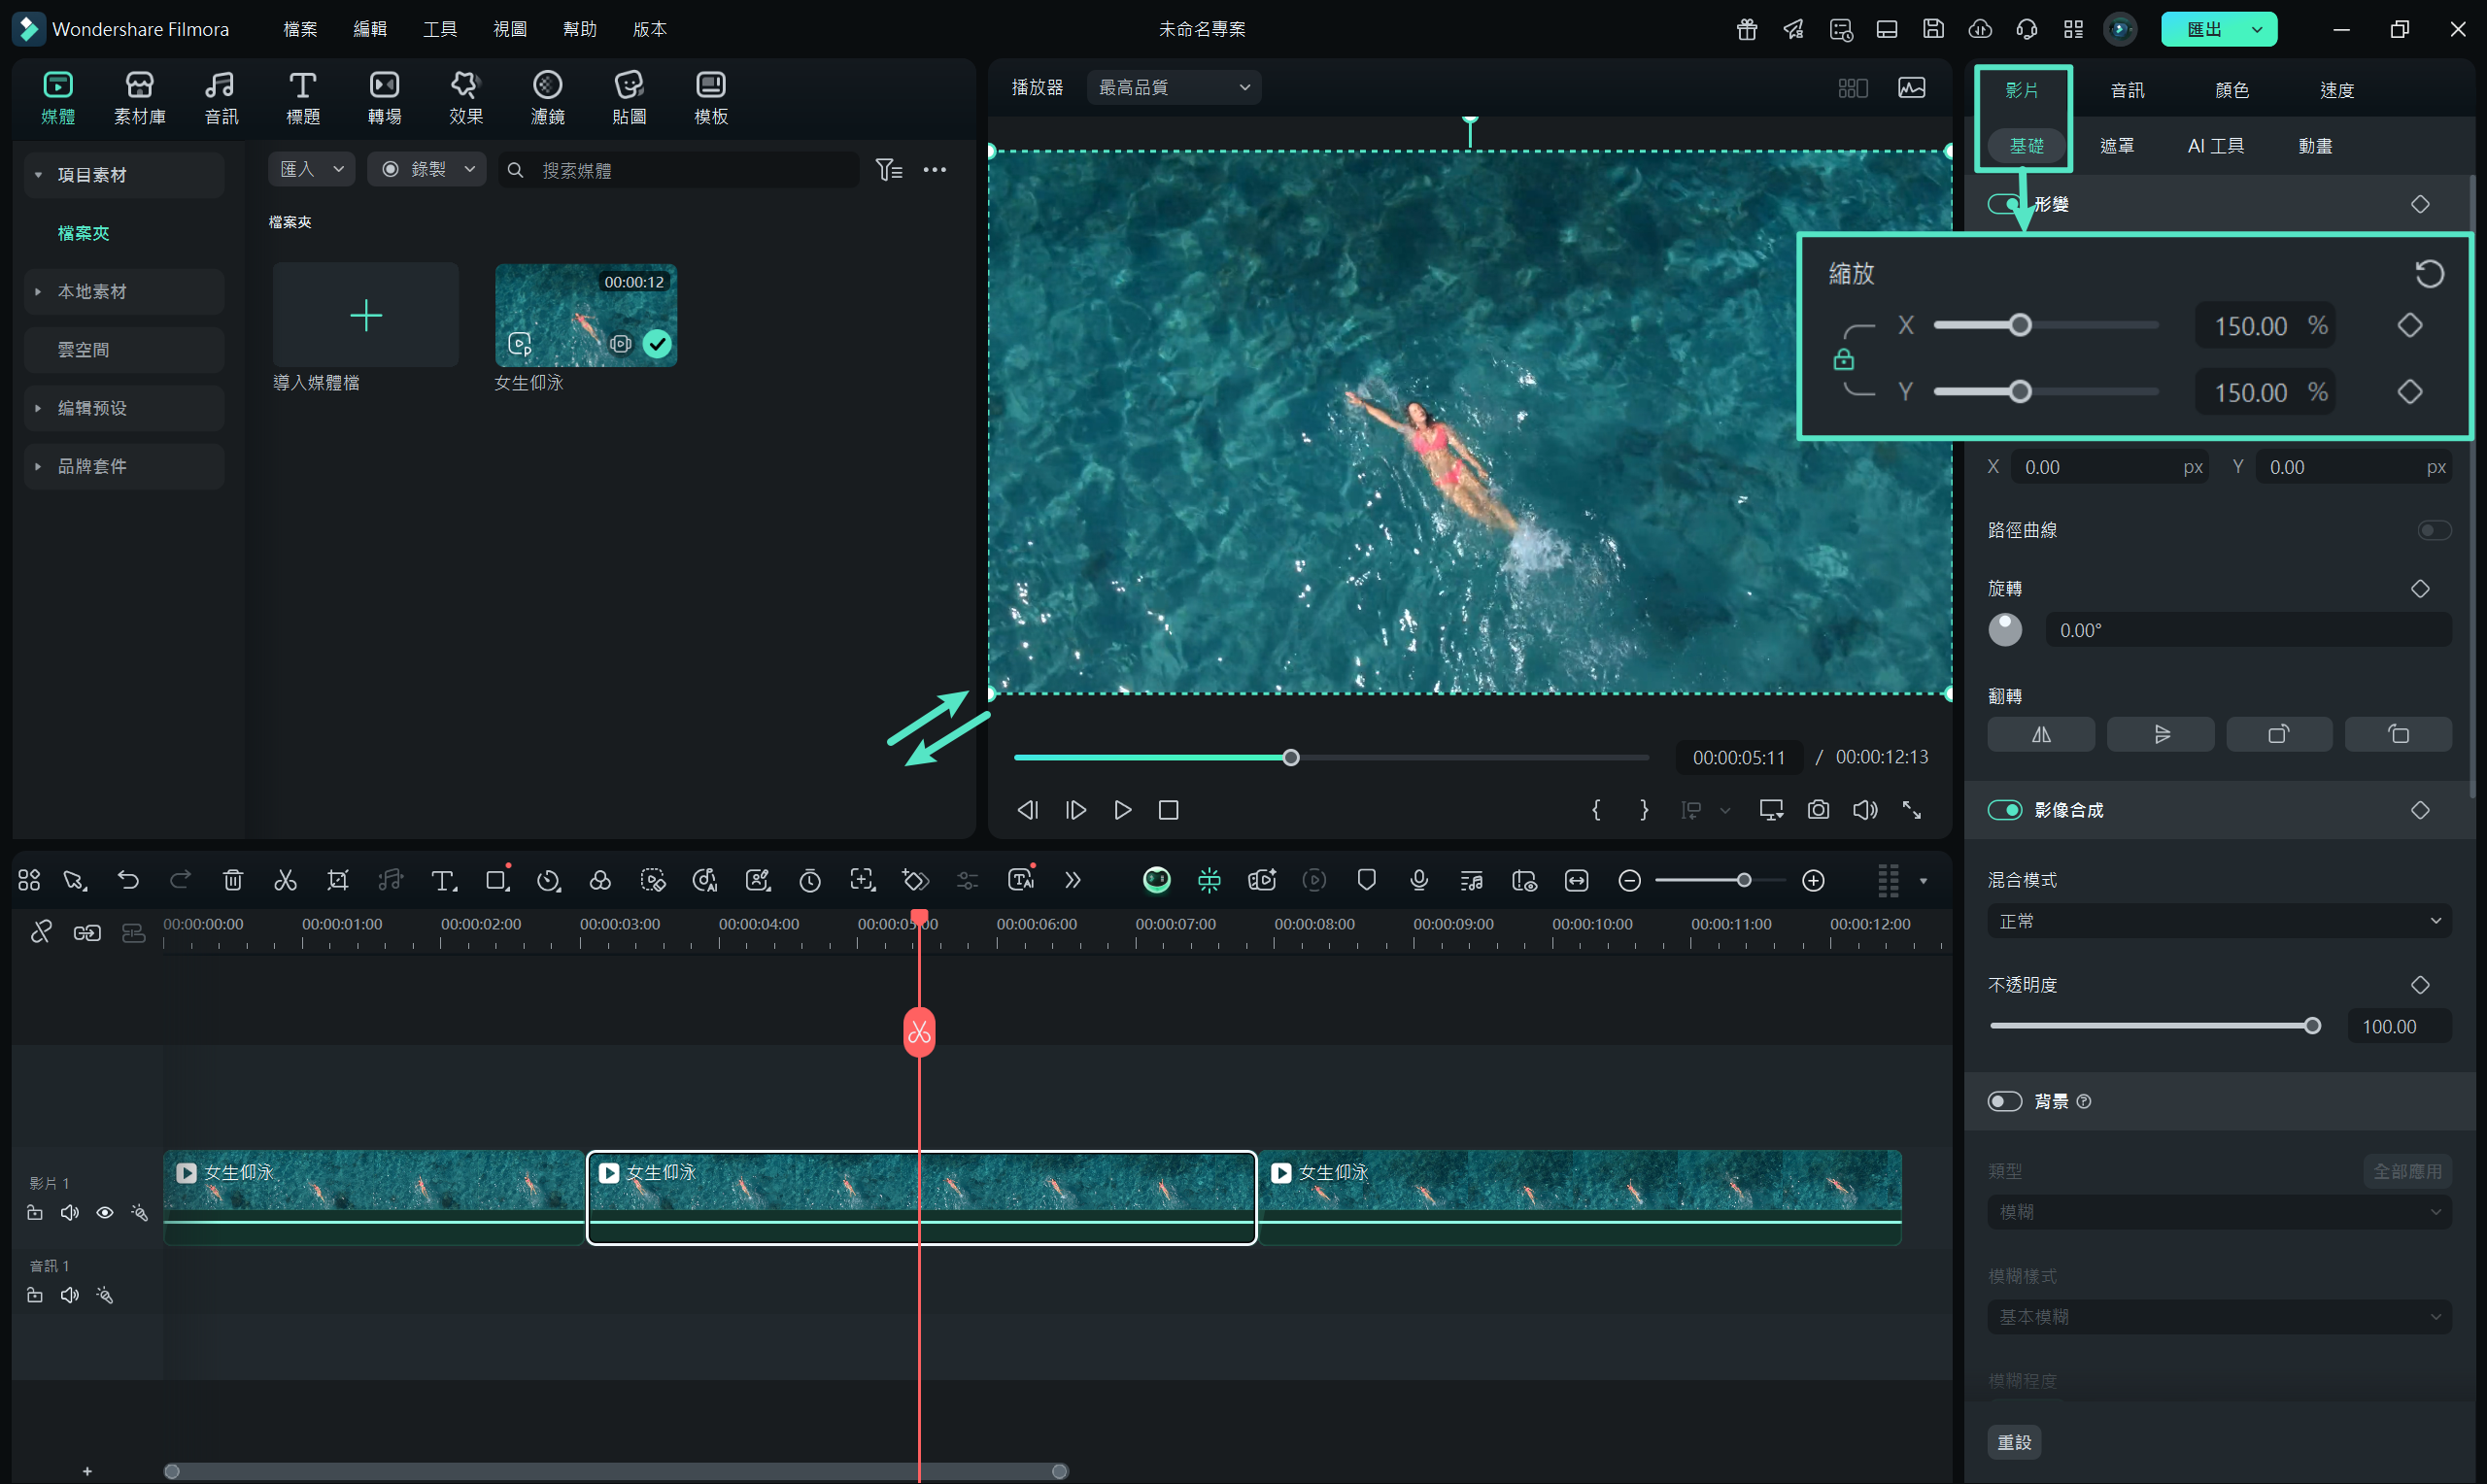Toggle the scale X/Y aspect lock

(x=1844, y=359)
